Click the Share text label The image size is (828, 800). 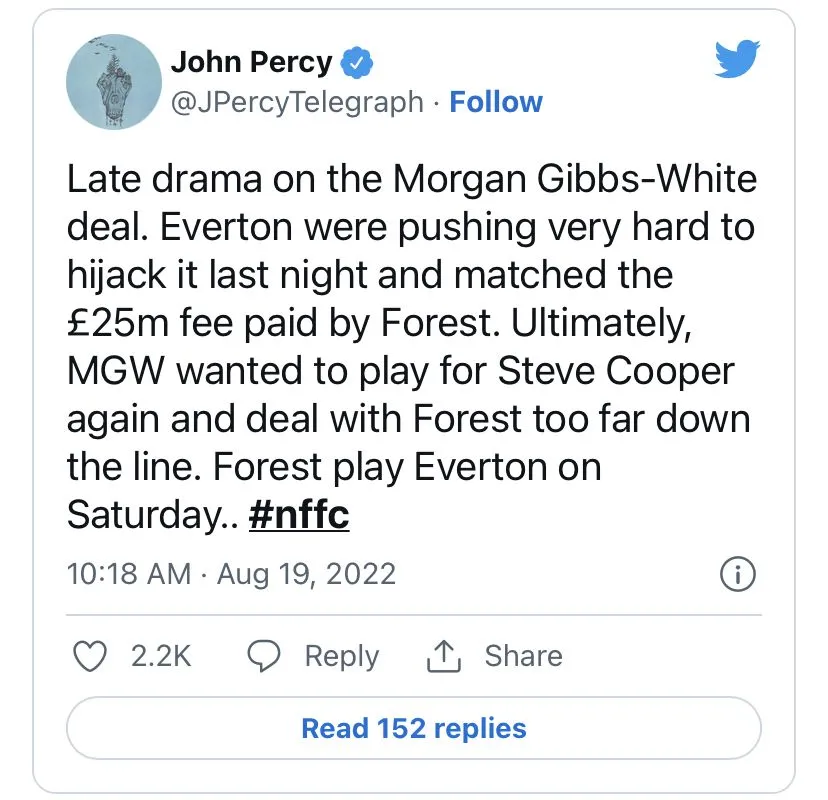pyautogui.click(x=523, y=656)
